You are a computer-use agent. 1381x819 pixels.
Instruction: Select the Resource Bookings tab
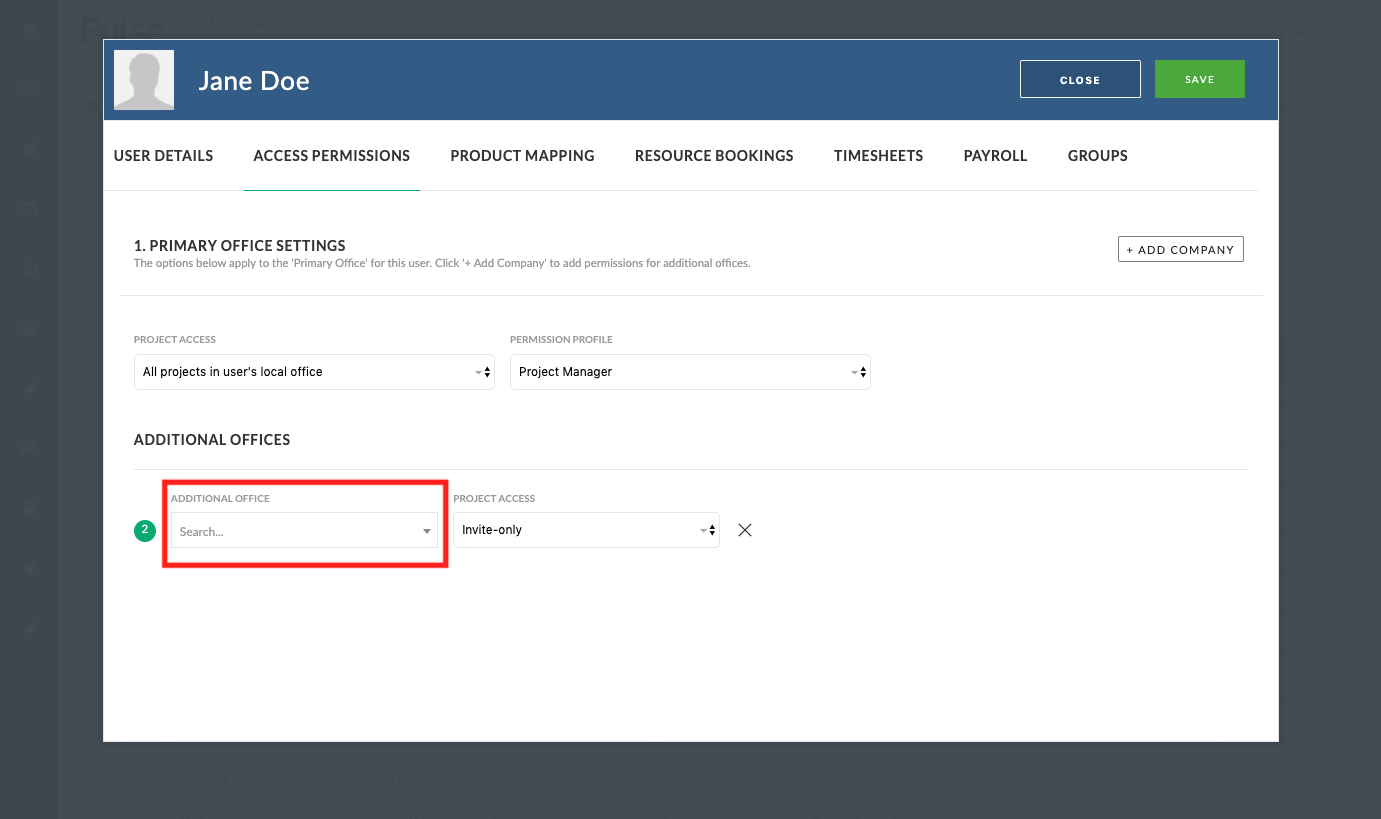coord(713,156)
